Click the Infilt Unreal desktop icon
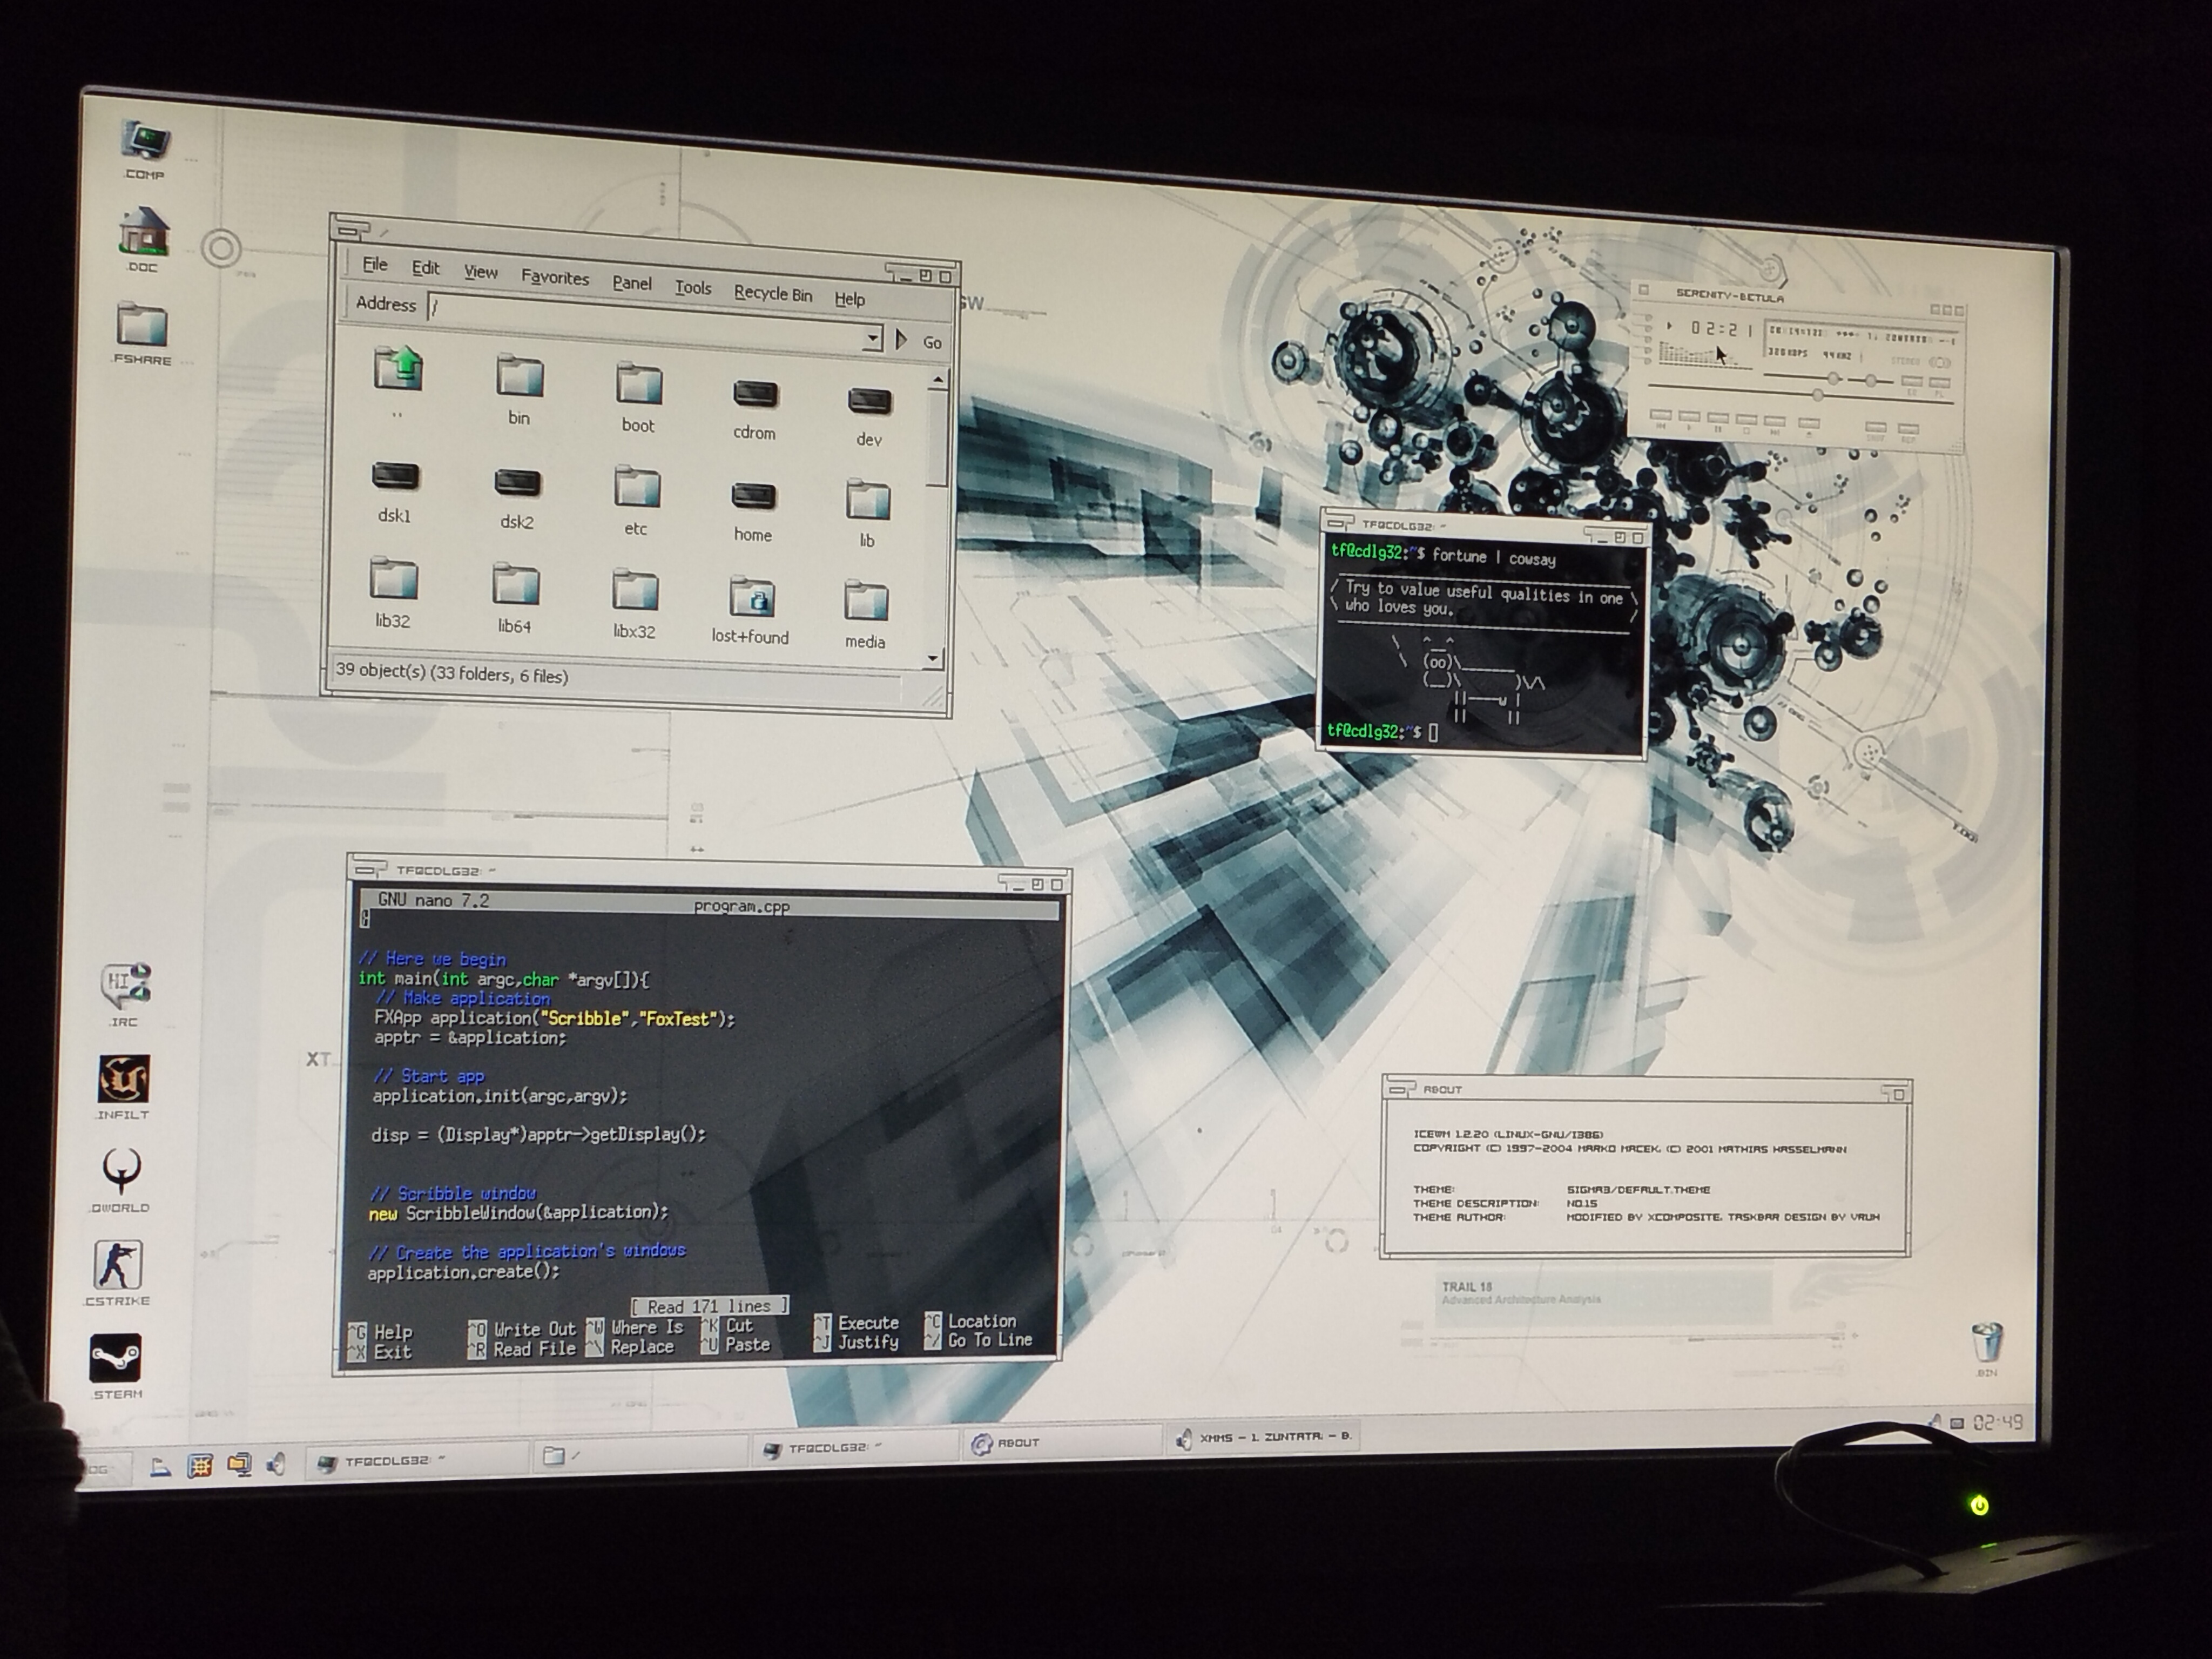Image resolution: width=2212 pixels, height=1659 pixels. tap(123, 1080)
